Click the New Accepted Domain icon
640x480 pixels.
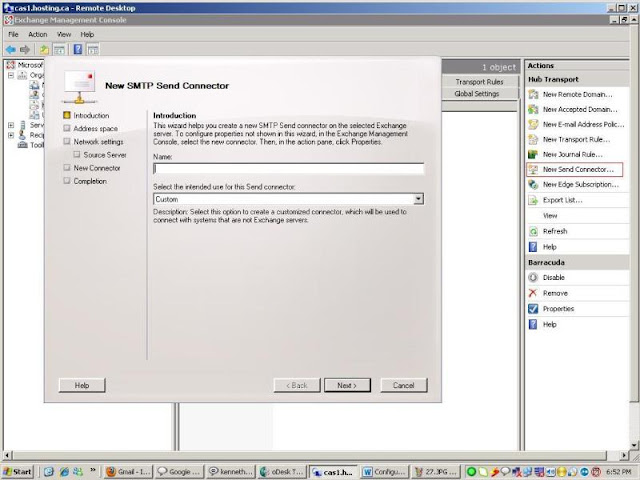pos(533,109)
